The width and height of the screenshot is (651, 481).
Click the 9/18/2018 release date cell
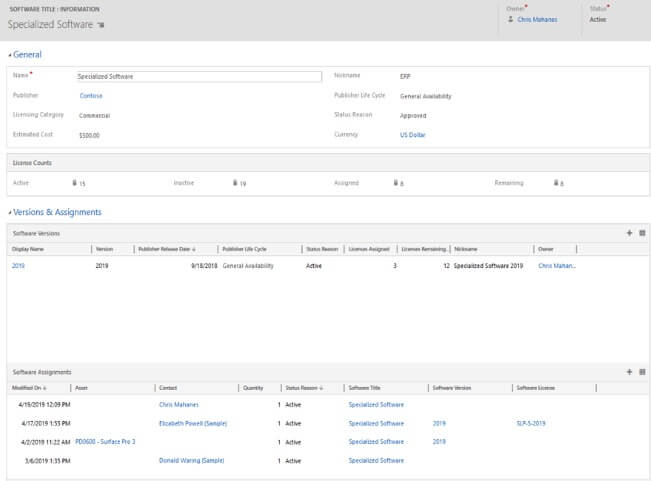204,266
